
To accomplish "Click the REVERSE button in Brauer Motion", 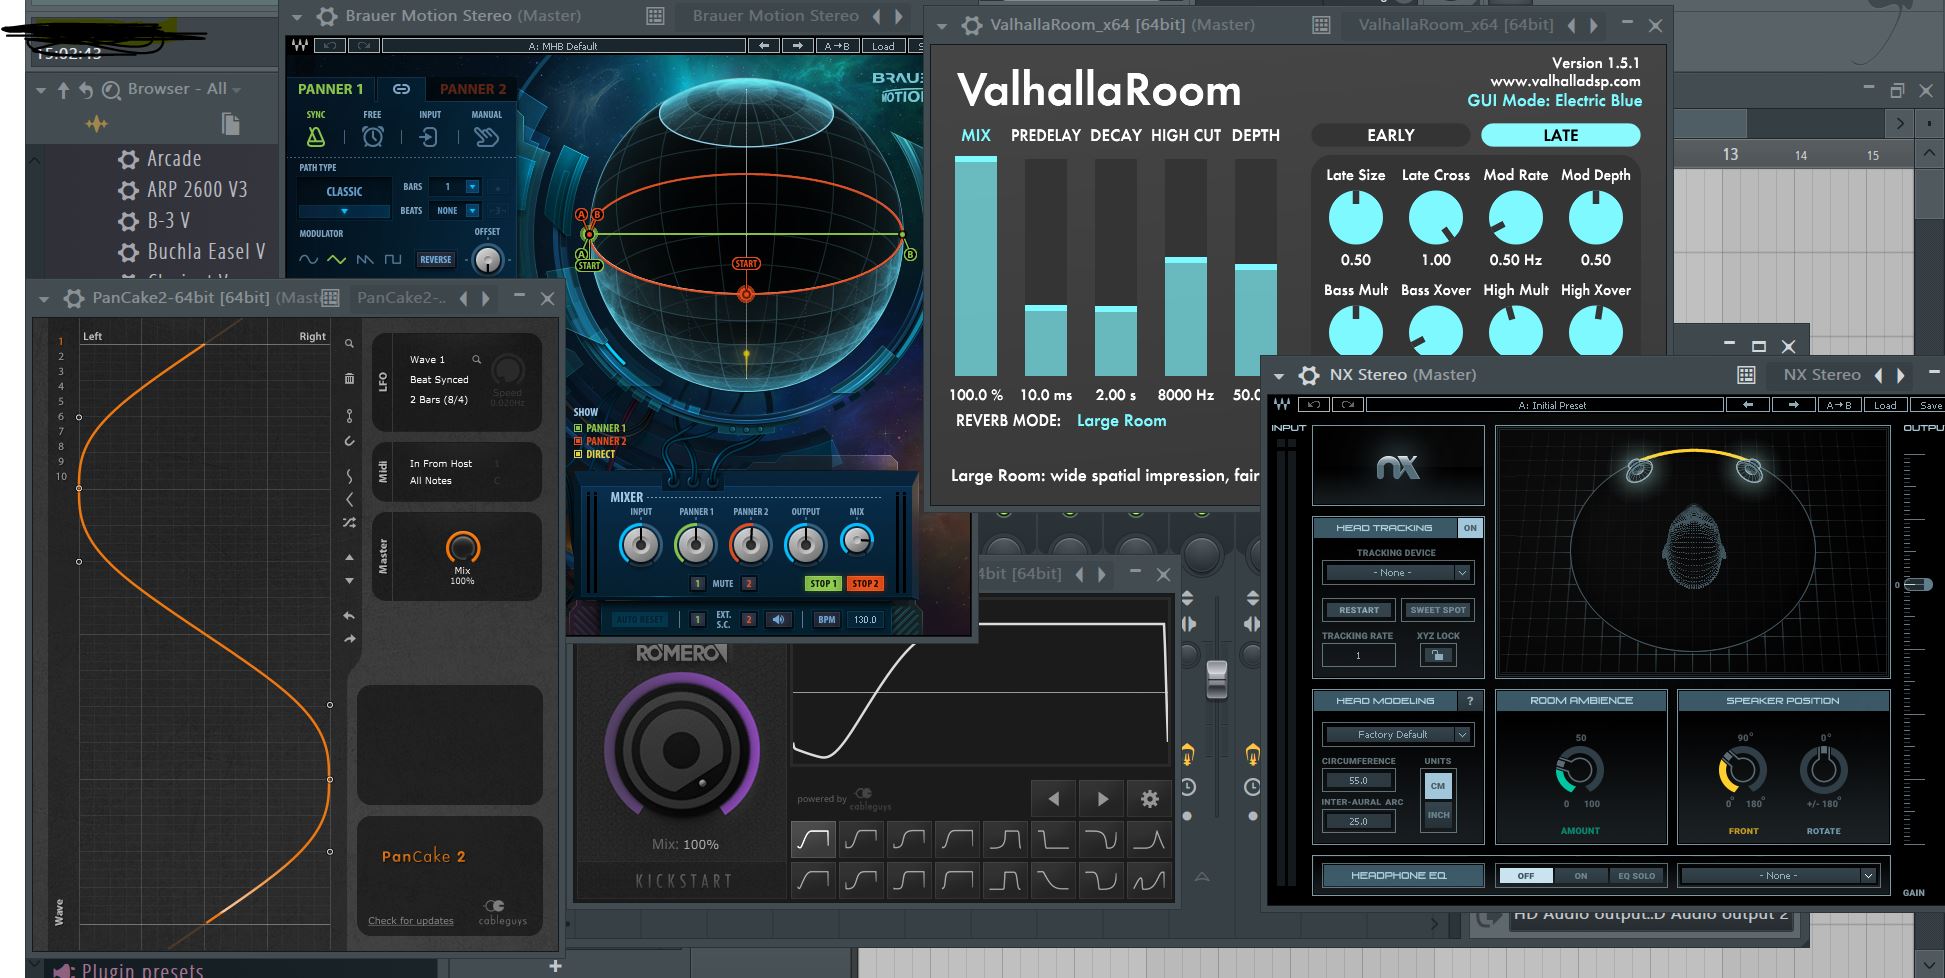I will (436, 260).
